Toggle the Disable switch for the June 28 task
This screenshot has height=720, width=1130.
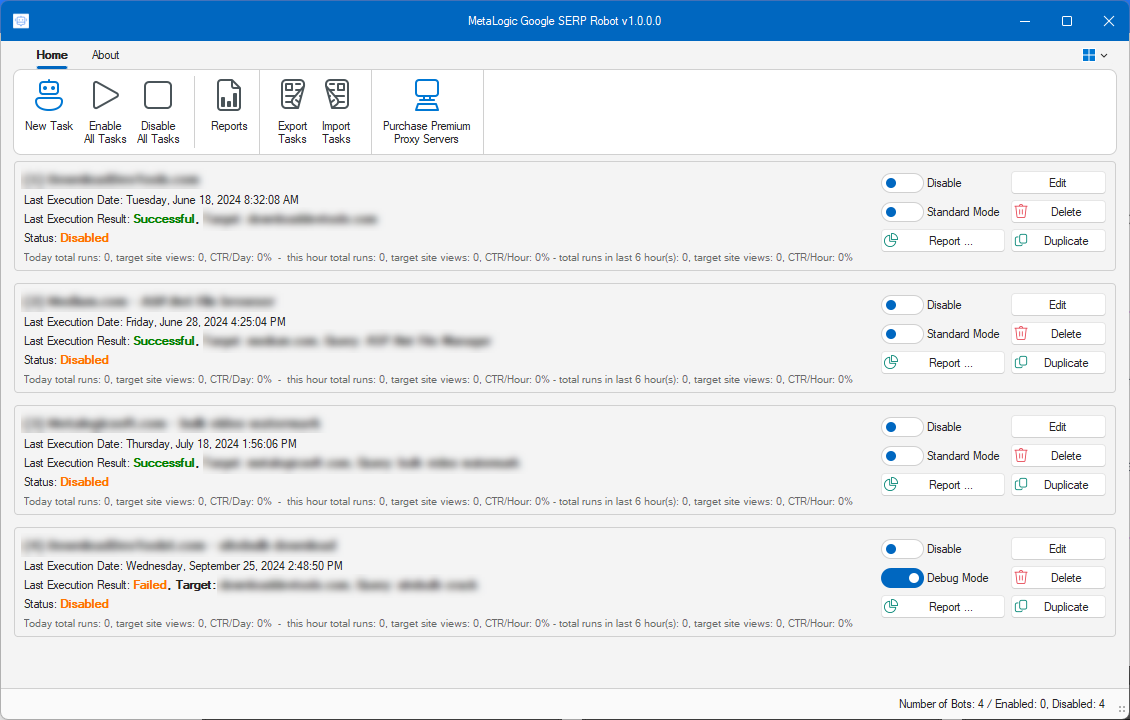(x=902, y=305)
